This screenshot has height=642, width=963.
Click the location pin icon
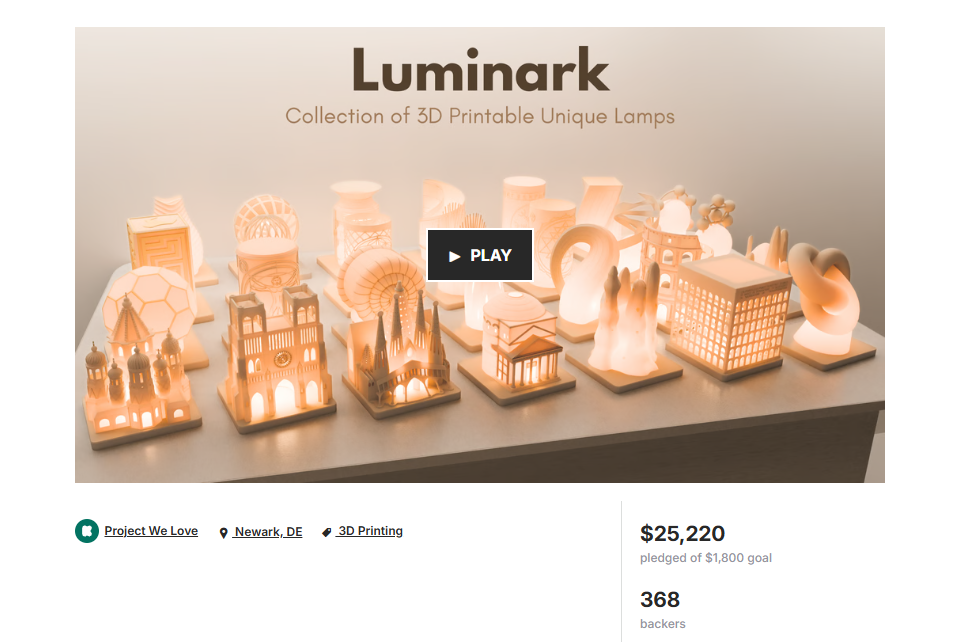[x=224, y=533]
